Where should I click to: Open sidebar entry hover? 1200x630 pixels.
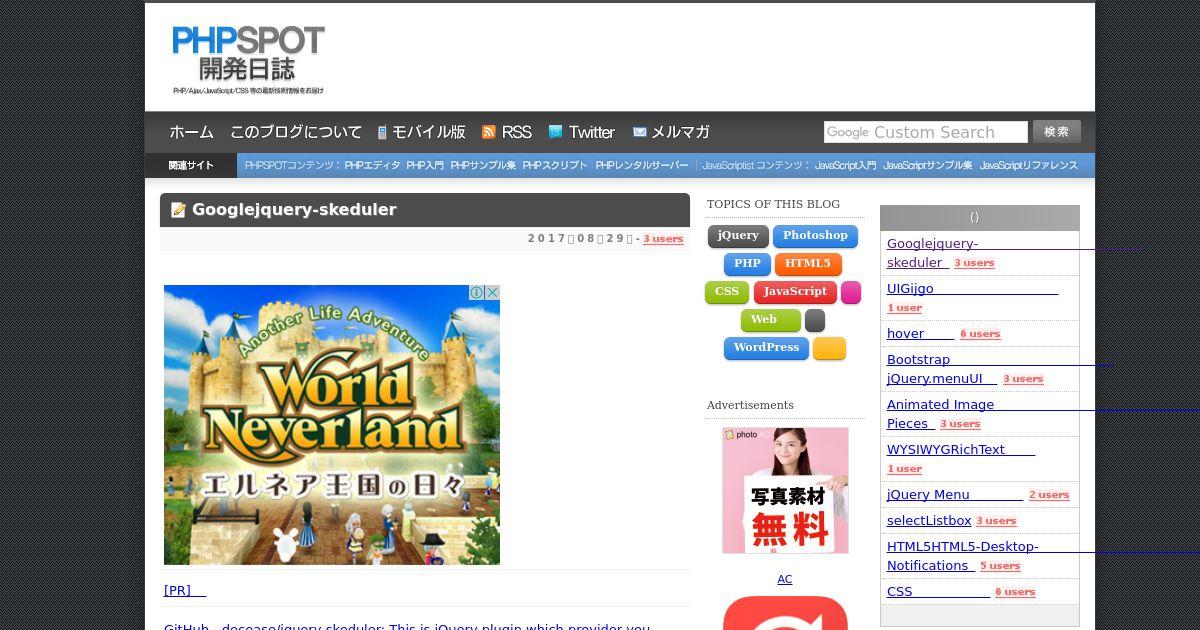920,334
